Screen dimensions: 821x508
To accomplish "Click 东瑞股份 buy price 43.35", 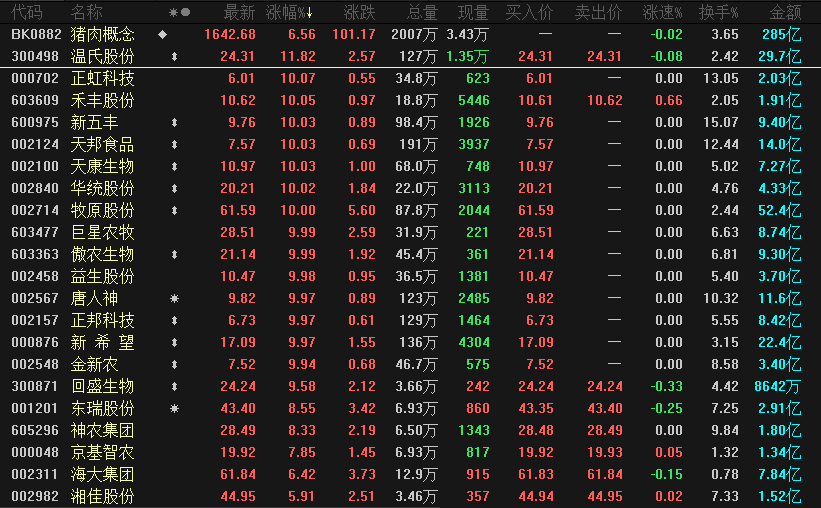I will click(536, 408).
